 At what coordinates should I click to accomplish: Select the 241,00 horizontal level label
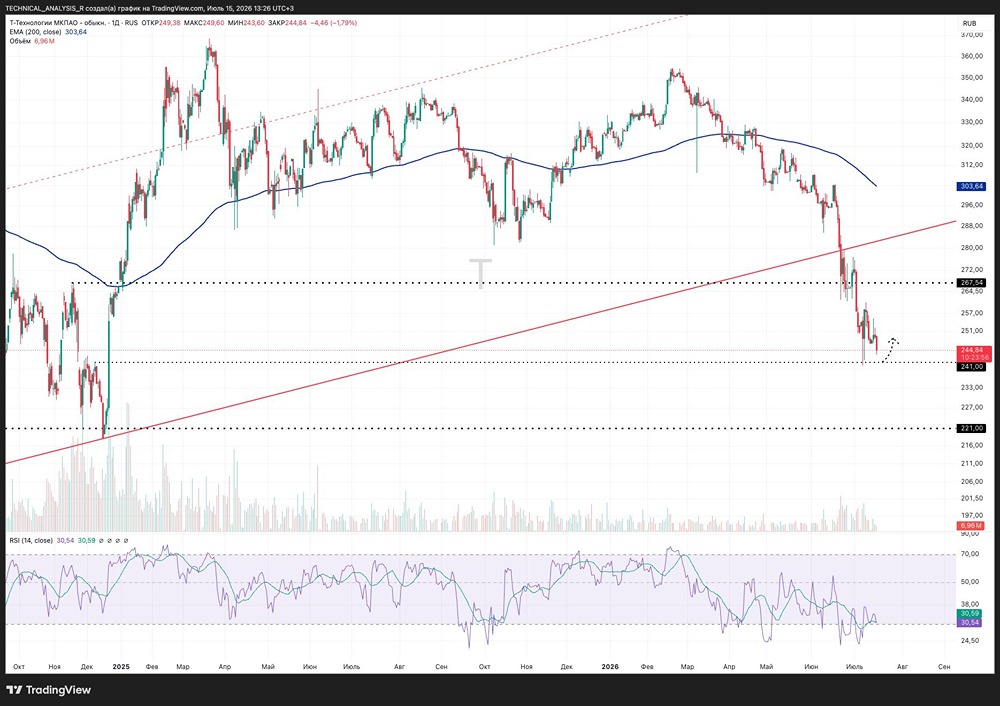tap(972, 367)
